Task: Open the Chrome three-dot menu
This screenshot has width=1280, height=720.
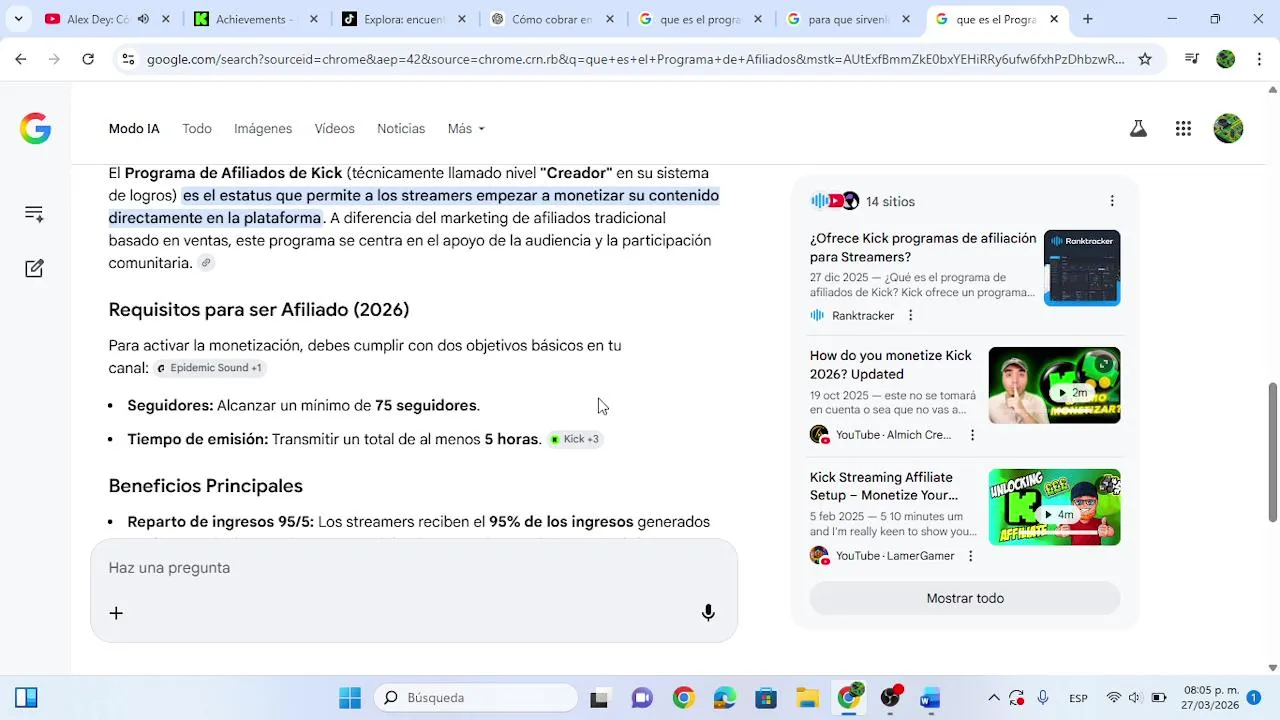Action: tap(1259, 59)
